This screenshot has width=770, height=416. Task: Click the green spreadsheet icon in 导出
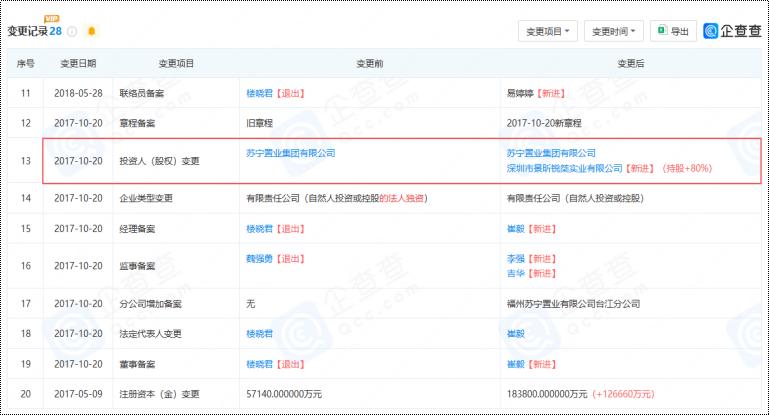click(662, 30)
